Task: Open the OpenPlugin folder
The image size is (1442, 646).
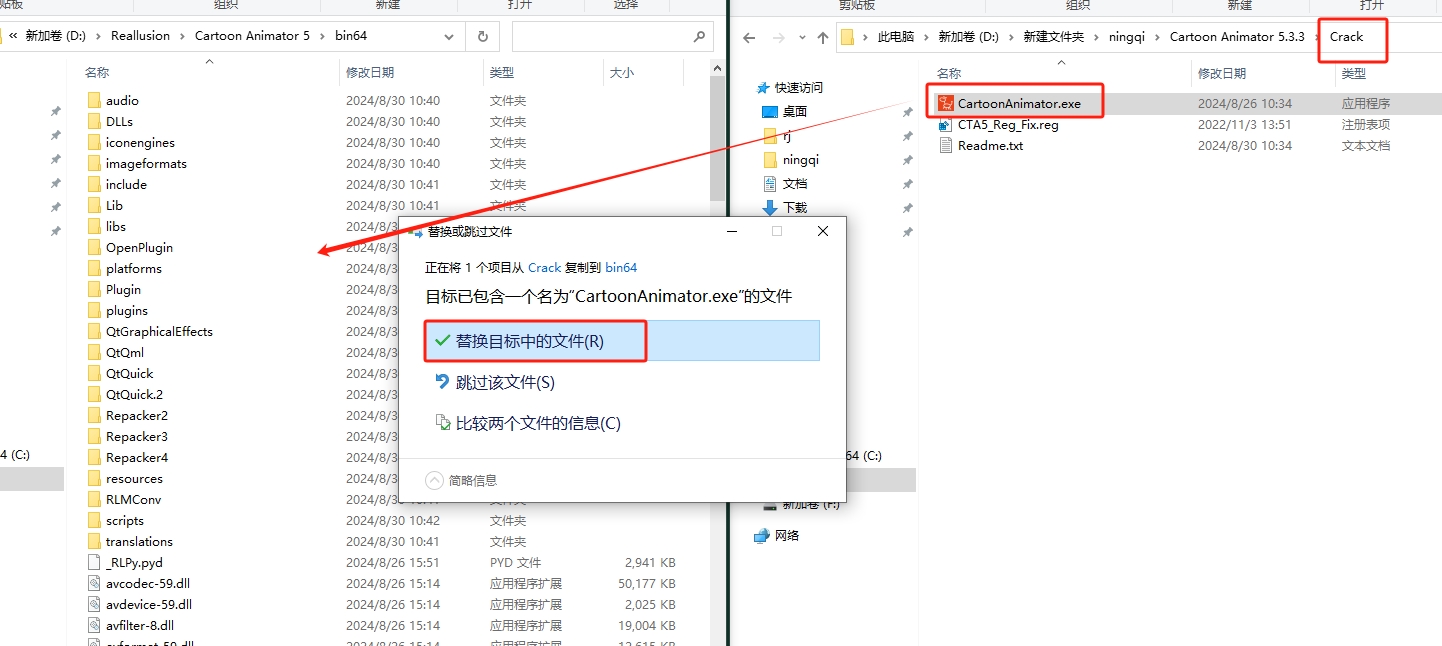Action: coord(139,247)
